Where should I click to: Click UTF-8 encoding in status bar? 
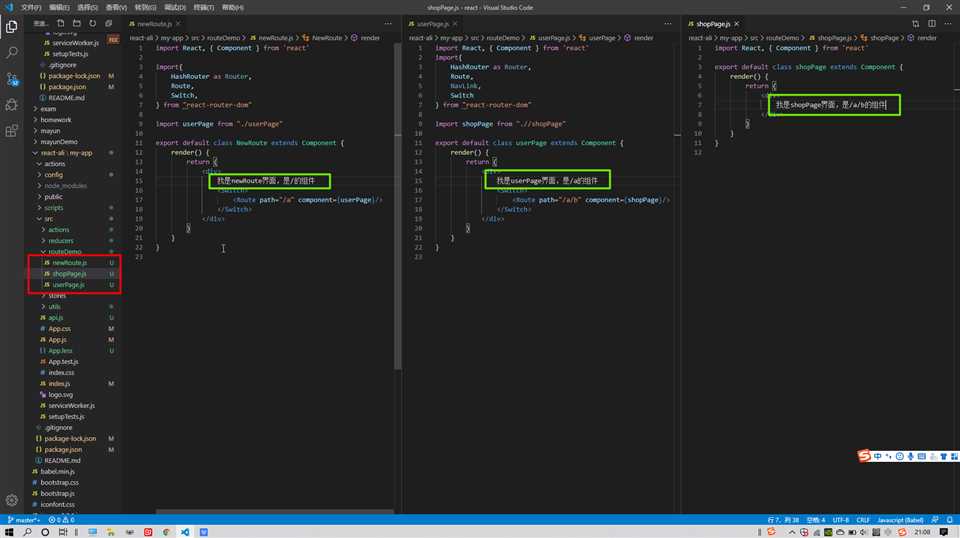tap(840, 520)
